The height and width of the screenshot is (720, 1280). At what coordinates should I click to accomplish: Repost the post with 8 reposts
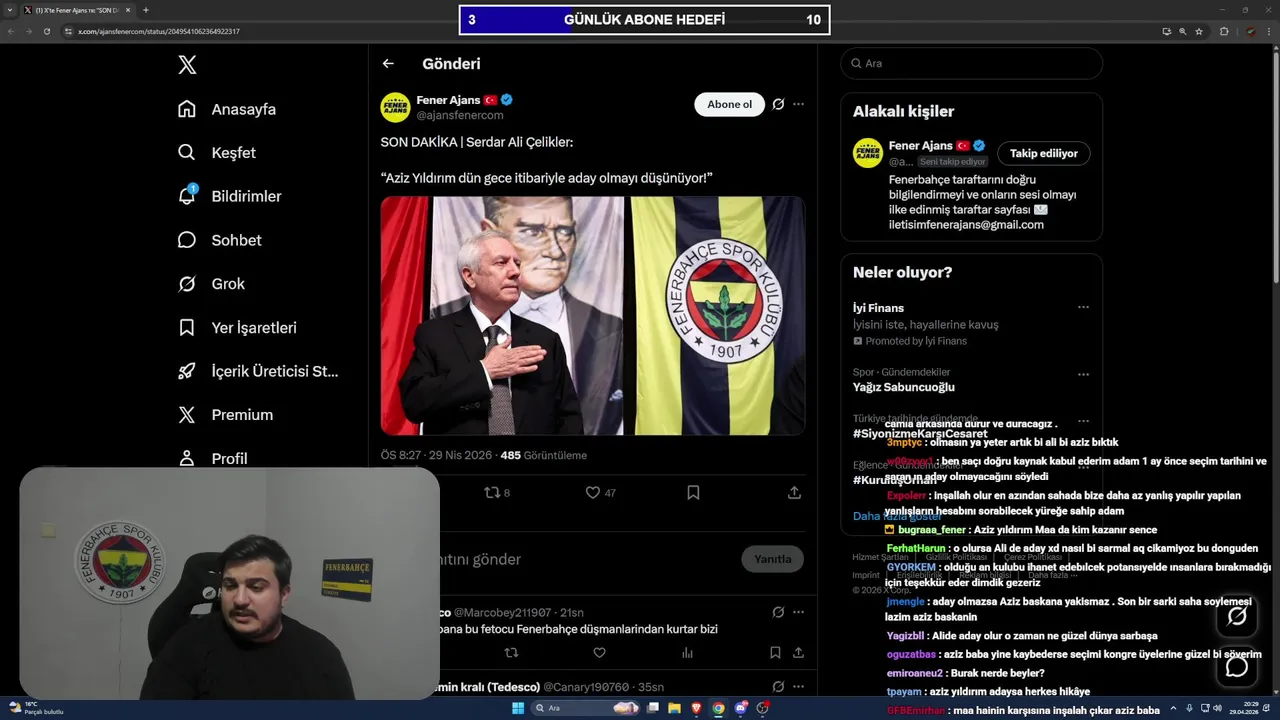click(x=497, y=493)
